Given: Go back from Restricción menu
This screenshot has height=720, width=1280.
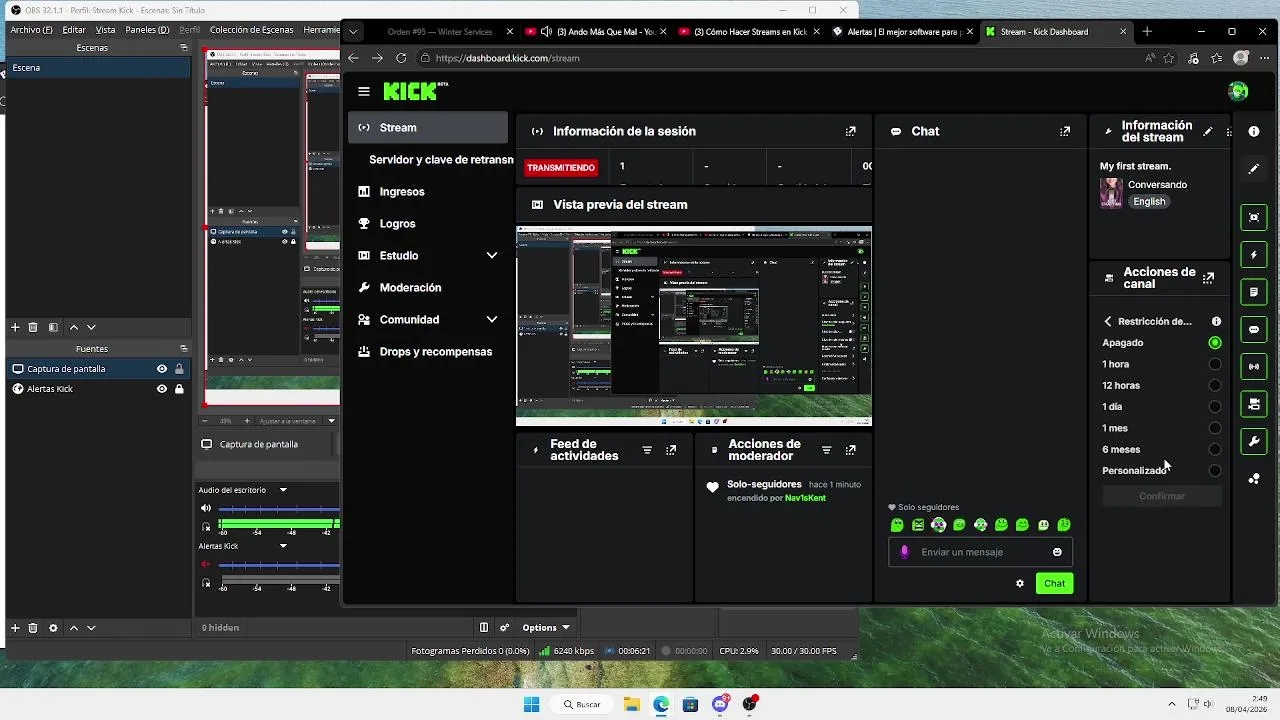Looking at the screenshot, I should 1108,322.
